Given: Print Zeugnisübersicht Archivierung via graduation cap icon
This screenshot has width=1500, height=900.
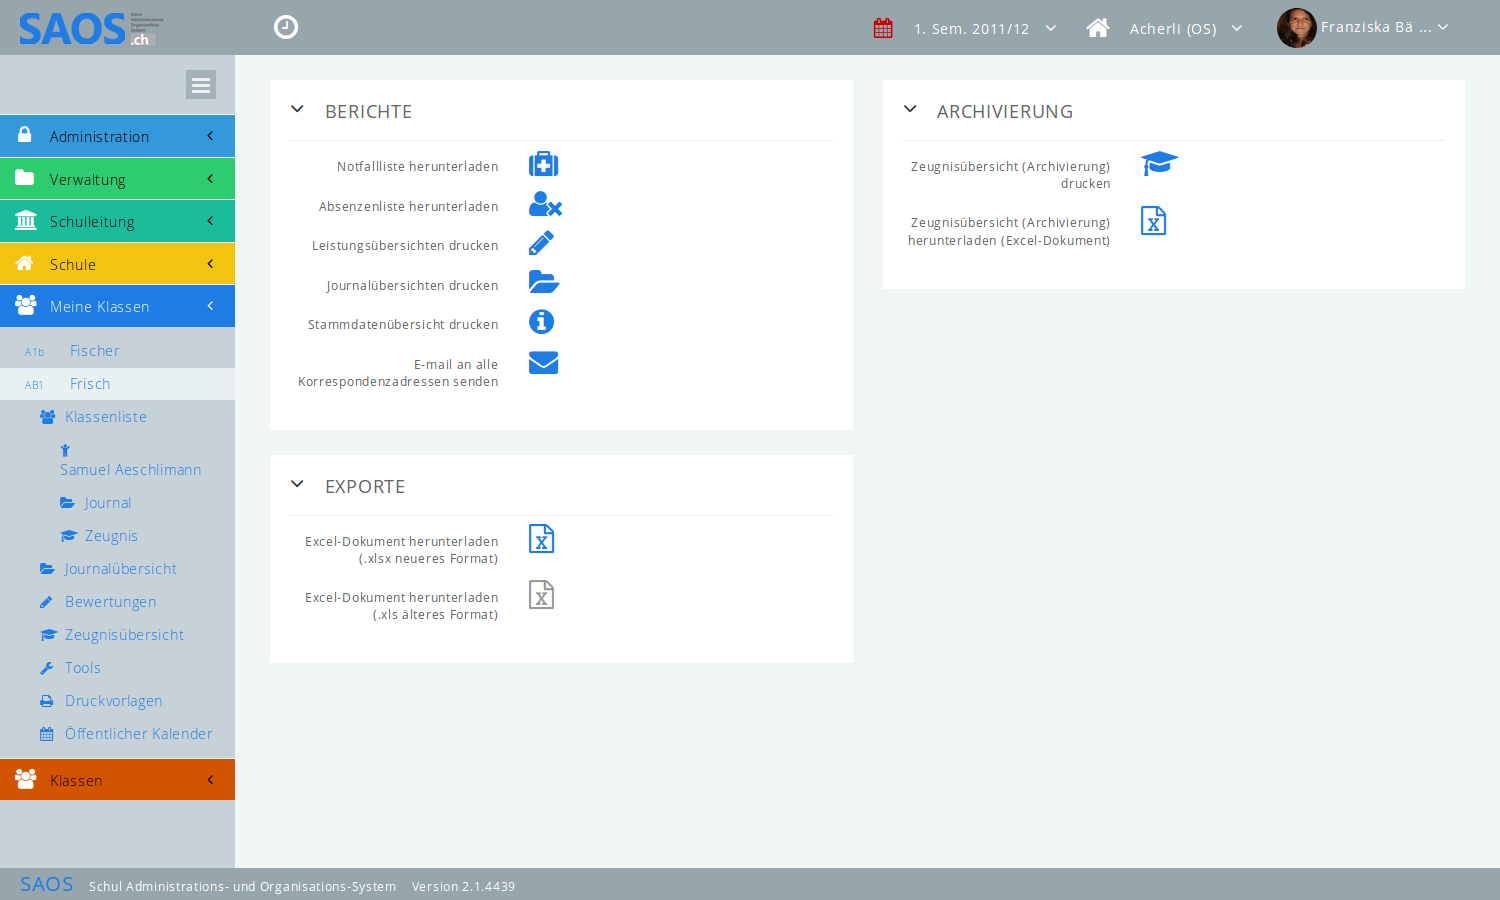Looking at the screenshot, I should click(1160, 163).
